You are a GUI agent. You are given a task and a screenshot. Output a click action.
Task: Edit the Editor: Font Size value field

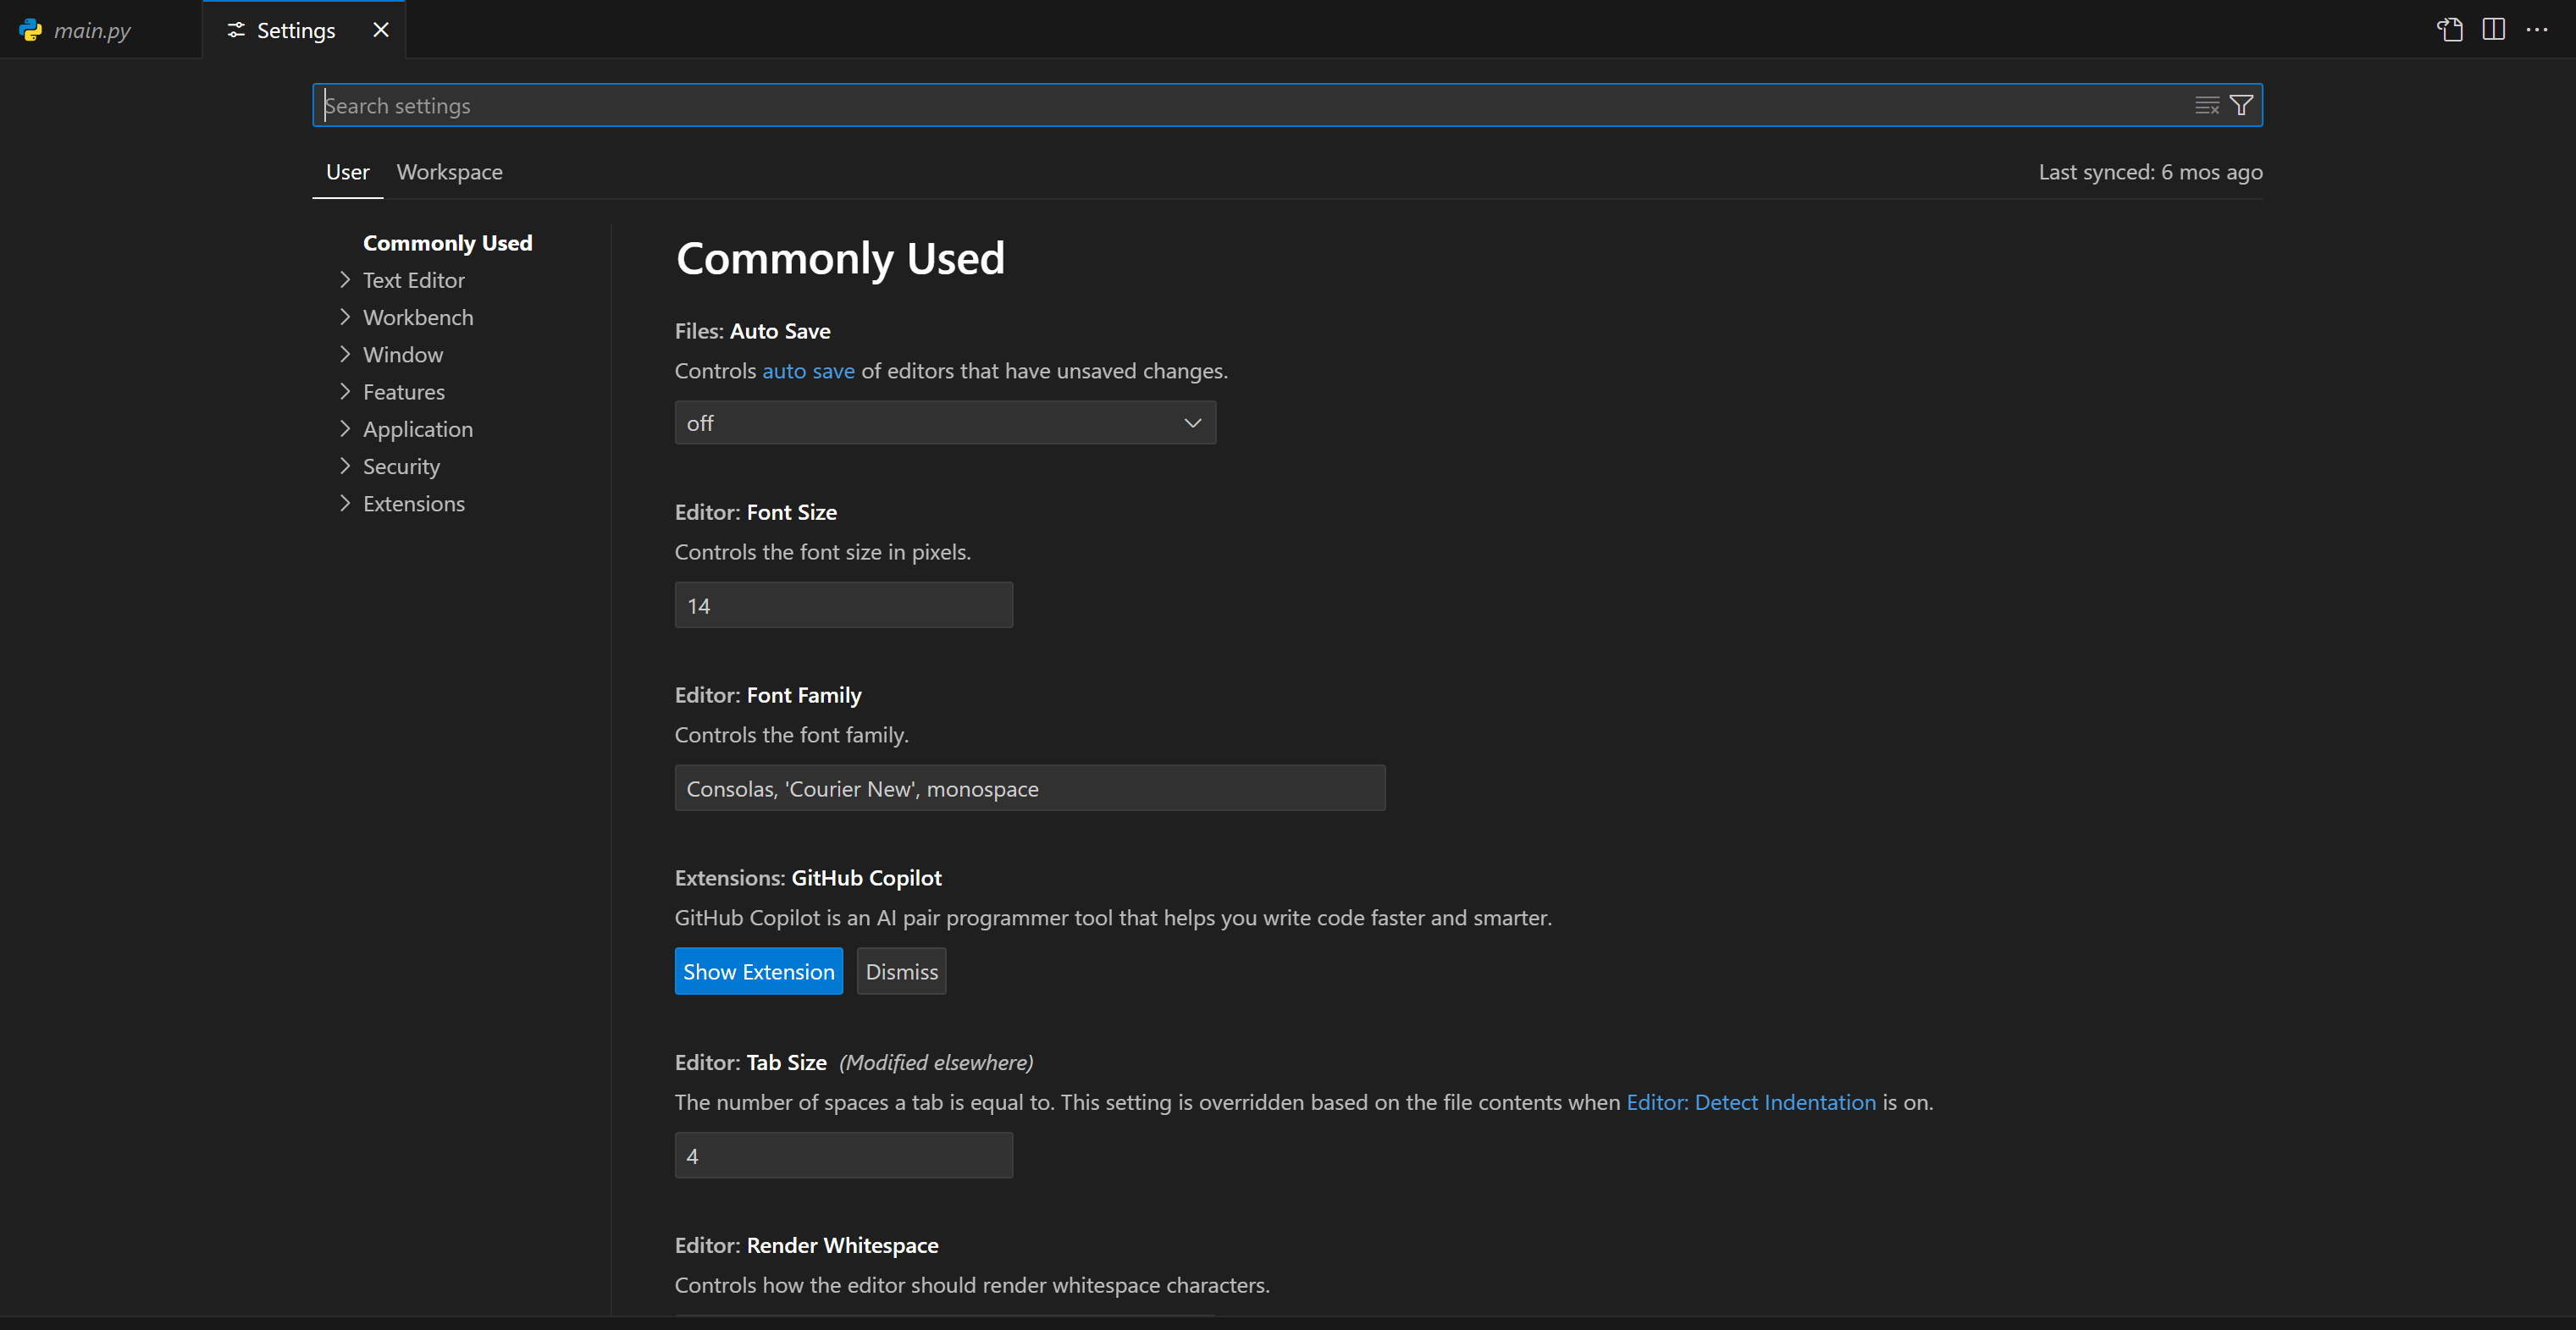[843, 604]
